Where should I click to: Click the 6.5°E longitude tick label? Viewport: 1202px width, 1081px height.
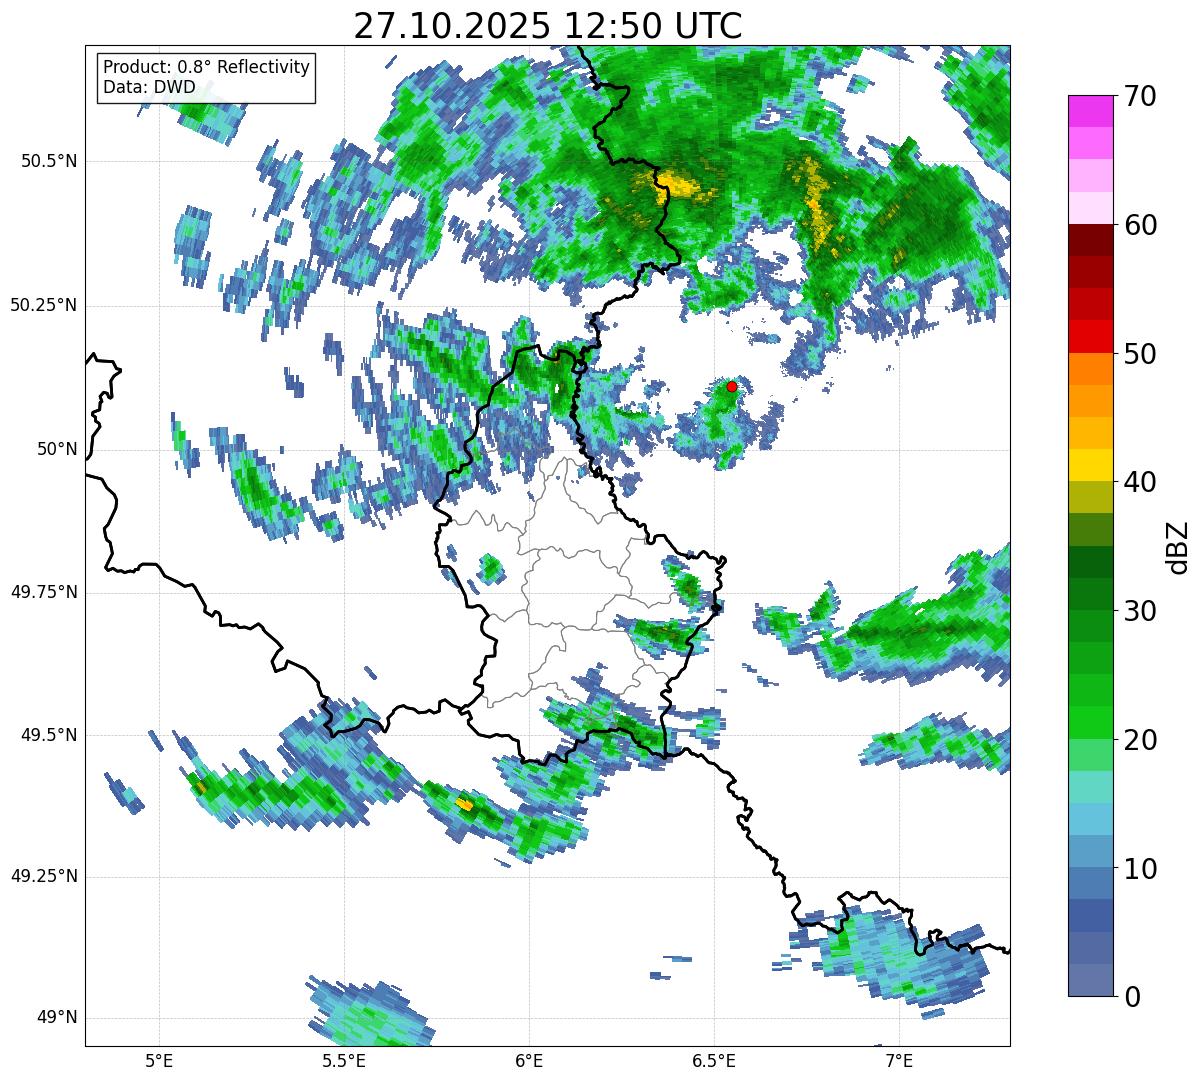(714, 1060)
